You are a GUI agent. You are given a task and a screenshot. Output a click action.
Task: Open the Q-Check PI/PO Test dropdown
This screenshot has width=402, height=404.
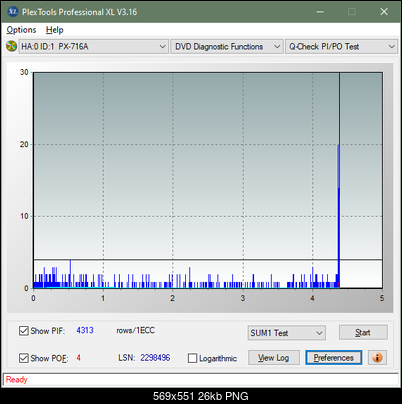point(341,47)
